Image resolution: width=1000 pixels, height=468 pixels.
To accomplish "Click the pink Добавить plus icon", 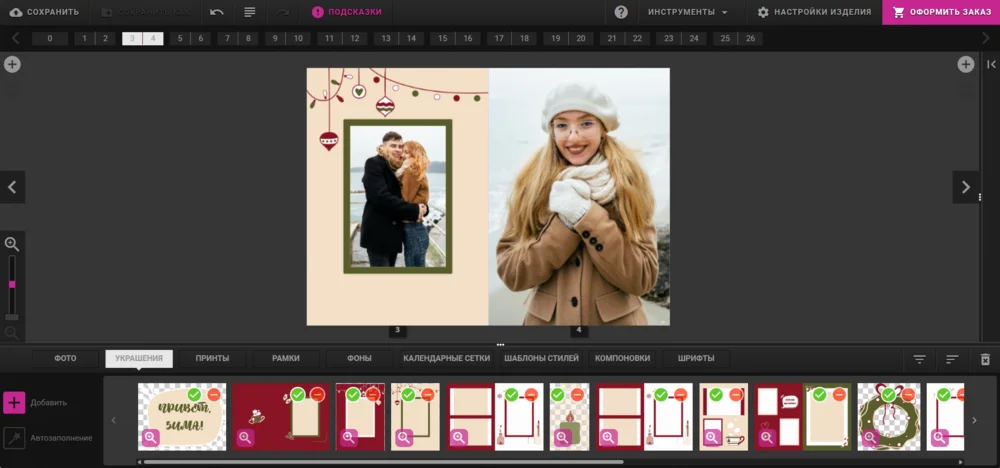I will click(14, 402).
